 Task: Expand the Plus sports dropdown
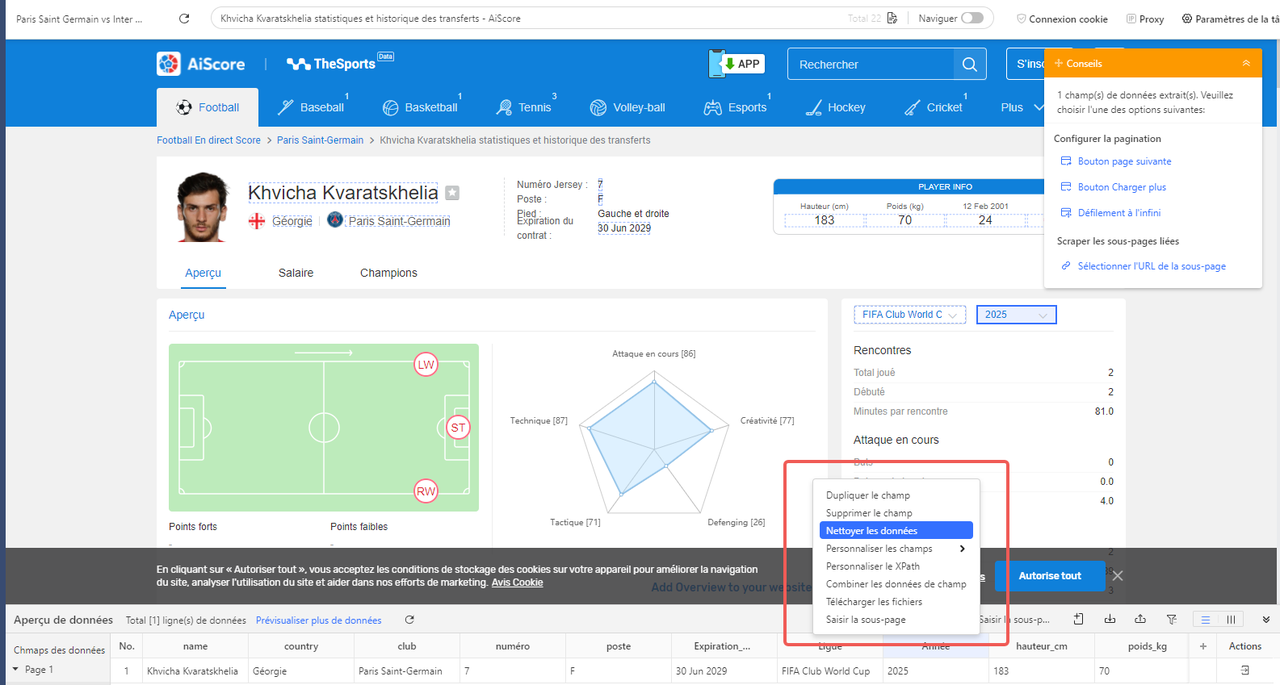pos(1020,107)
